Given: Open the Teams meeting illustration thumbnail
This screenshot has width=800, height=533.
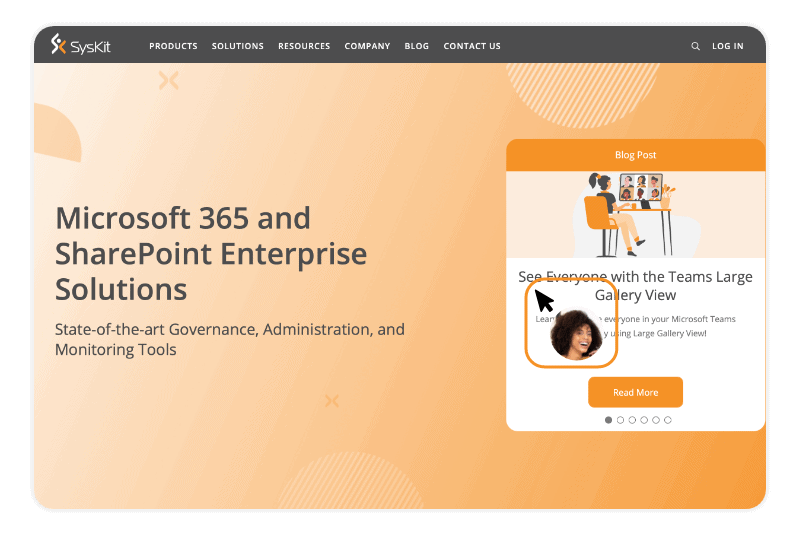Looking at the screenshot, I should tap(635, 215).
